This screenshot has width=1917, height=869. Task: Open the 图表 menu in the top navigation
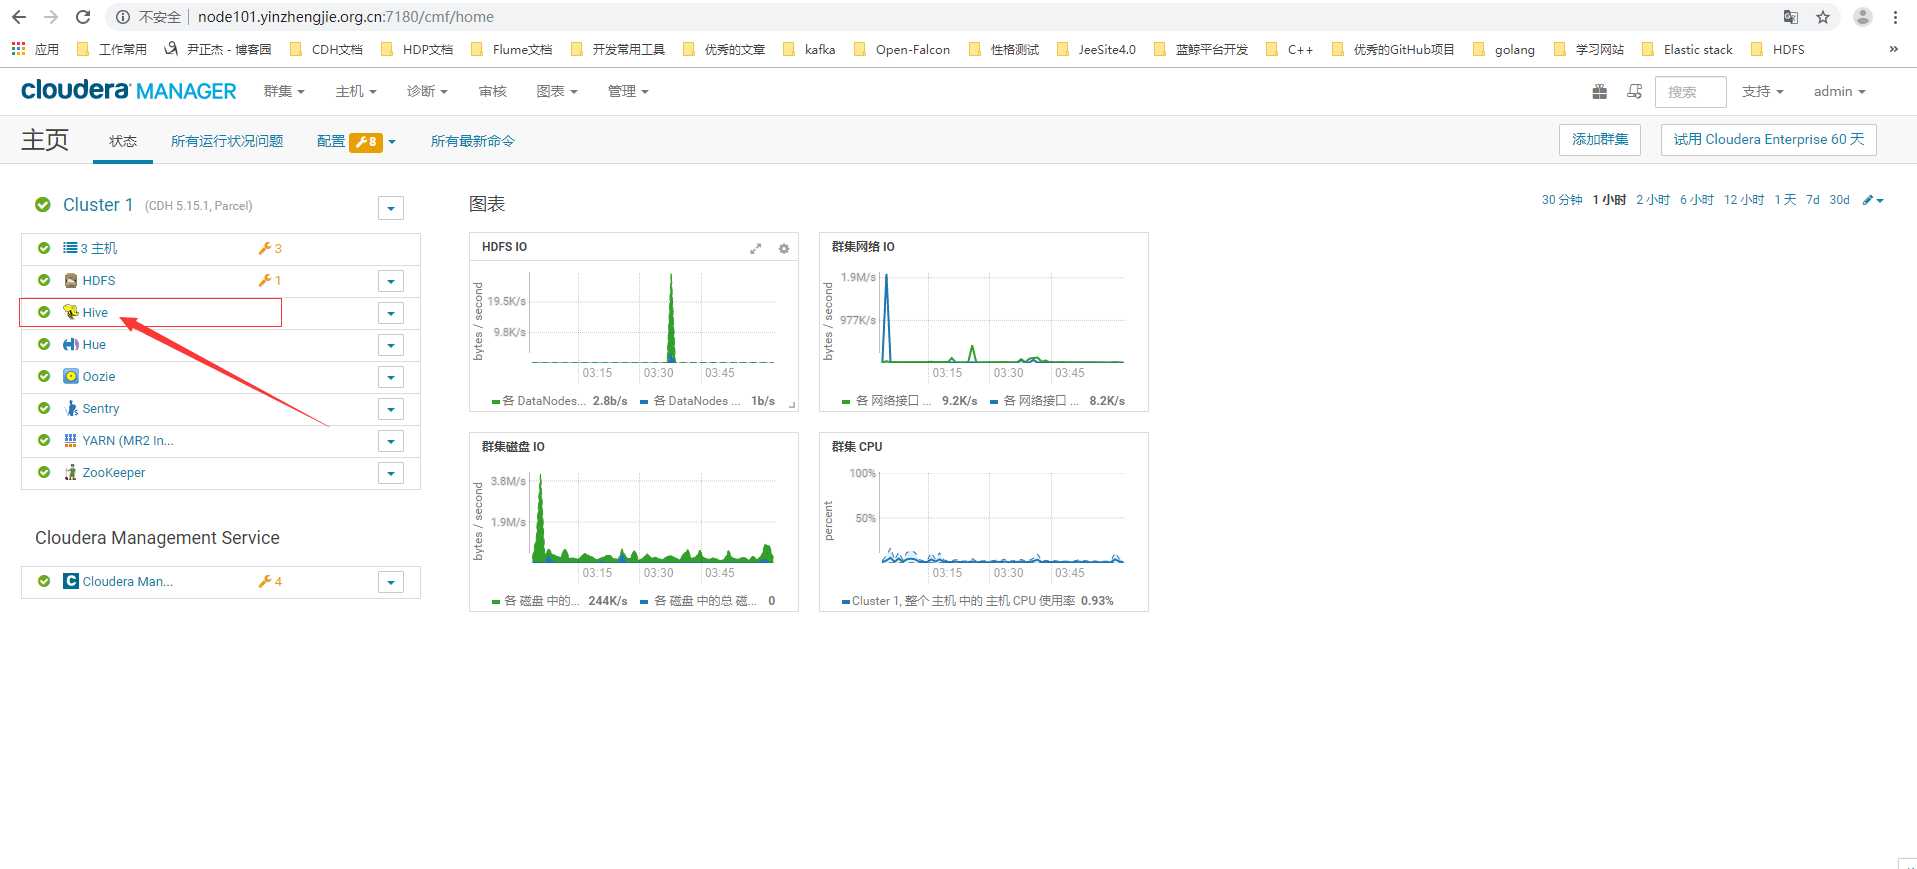pos(557,91)
